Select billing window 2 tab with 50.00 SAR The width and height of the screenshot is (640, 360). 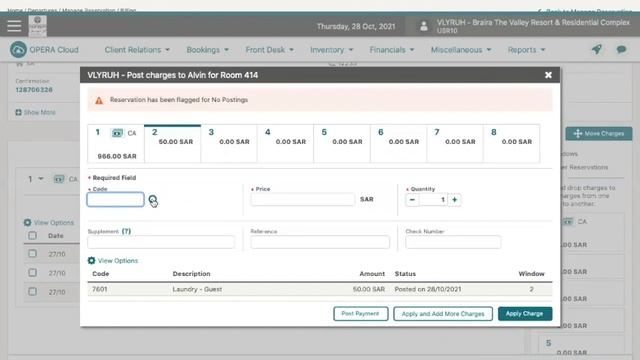tap(173, 144)
